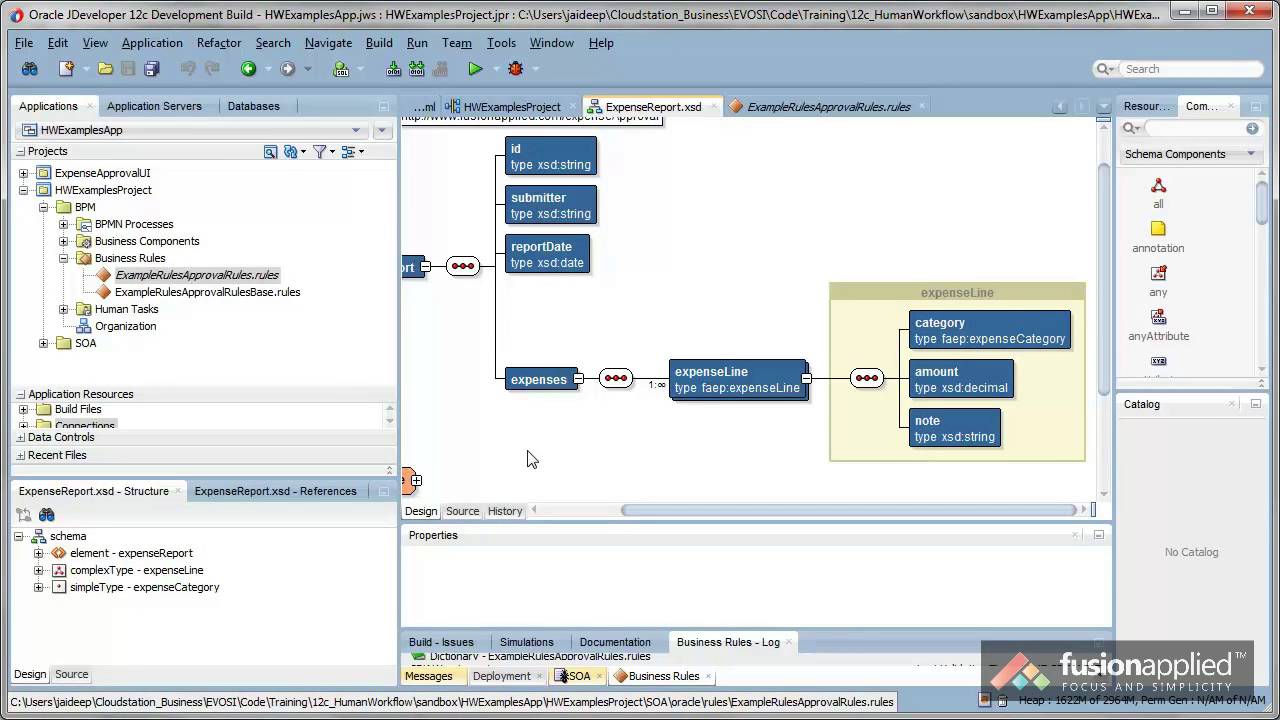Click the gray Forward navigation arrow

tap(288, 69)
